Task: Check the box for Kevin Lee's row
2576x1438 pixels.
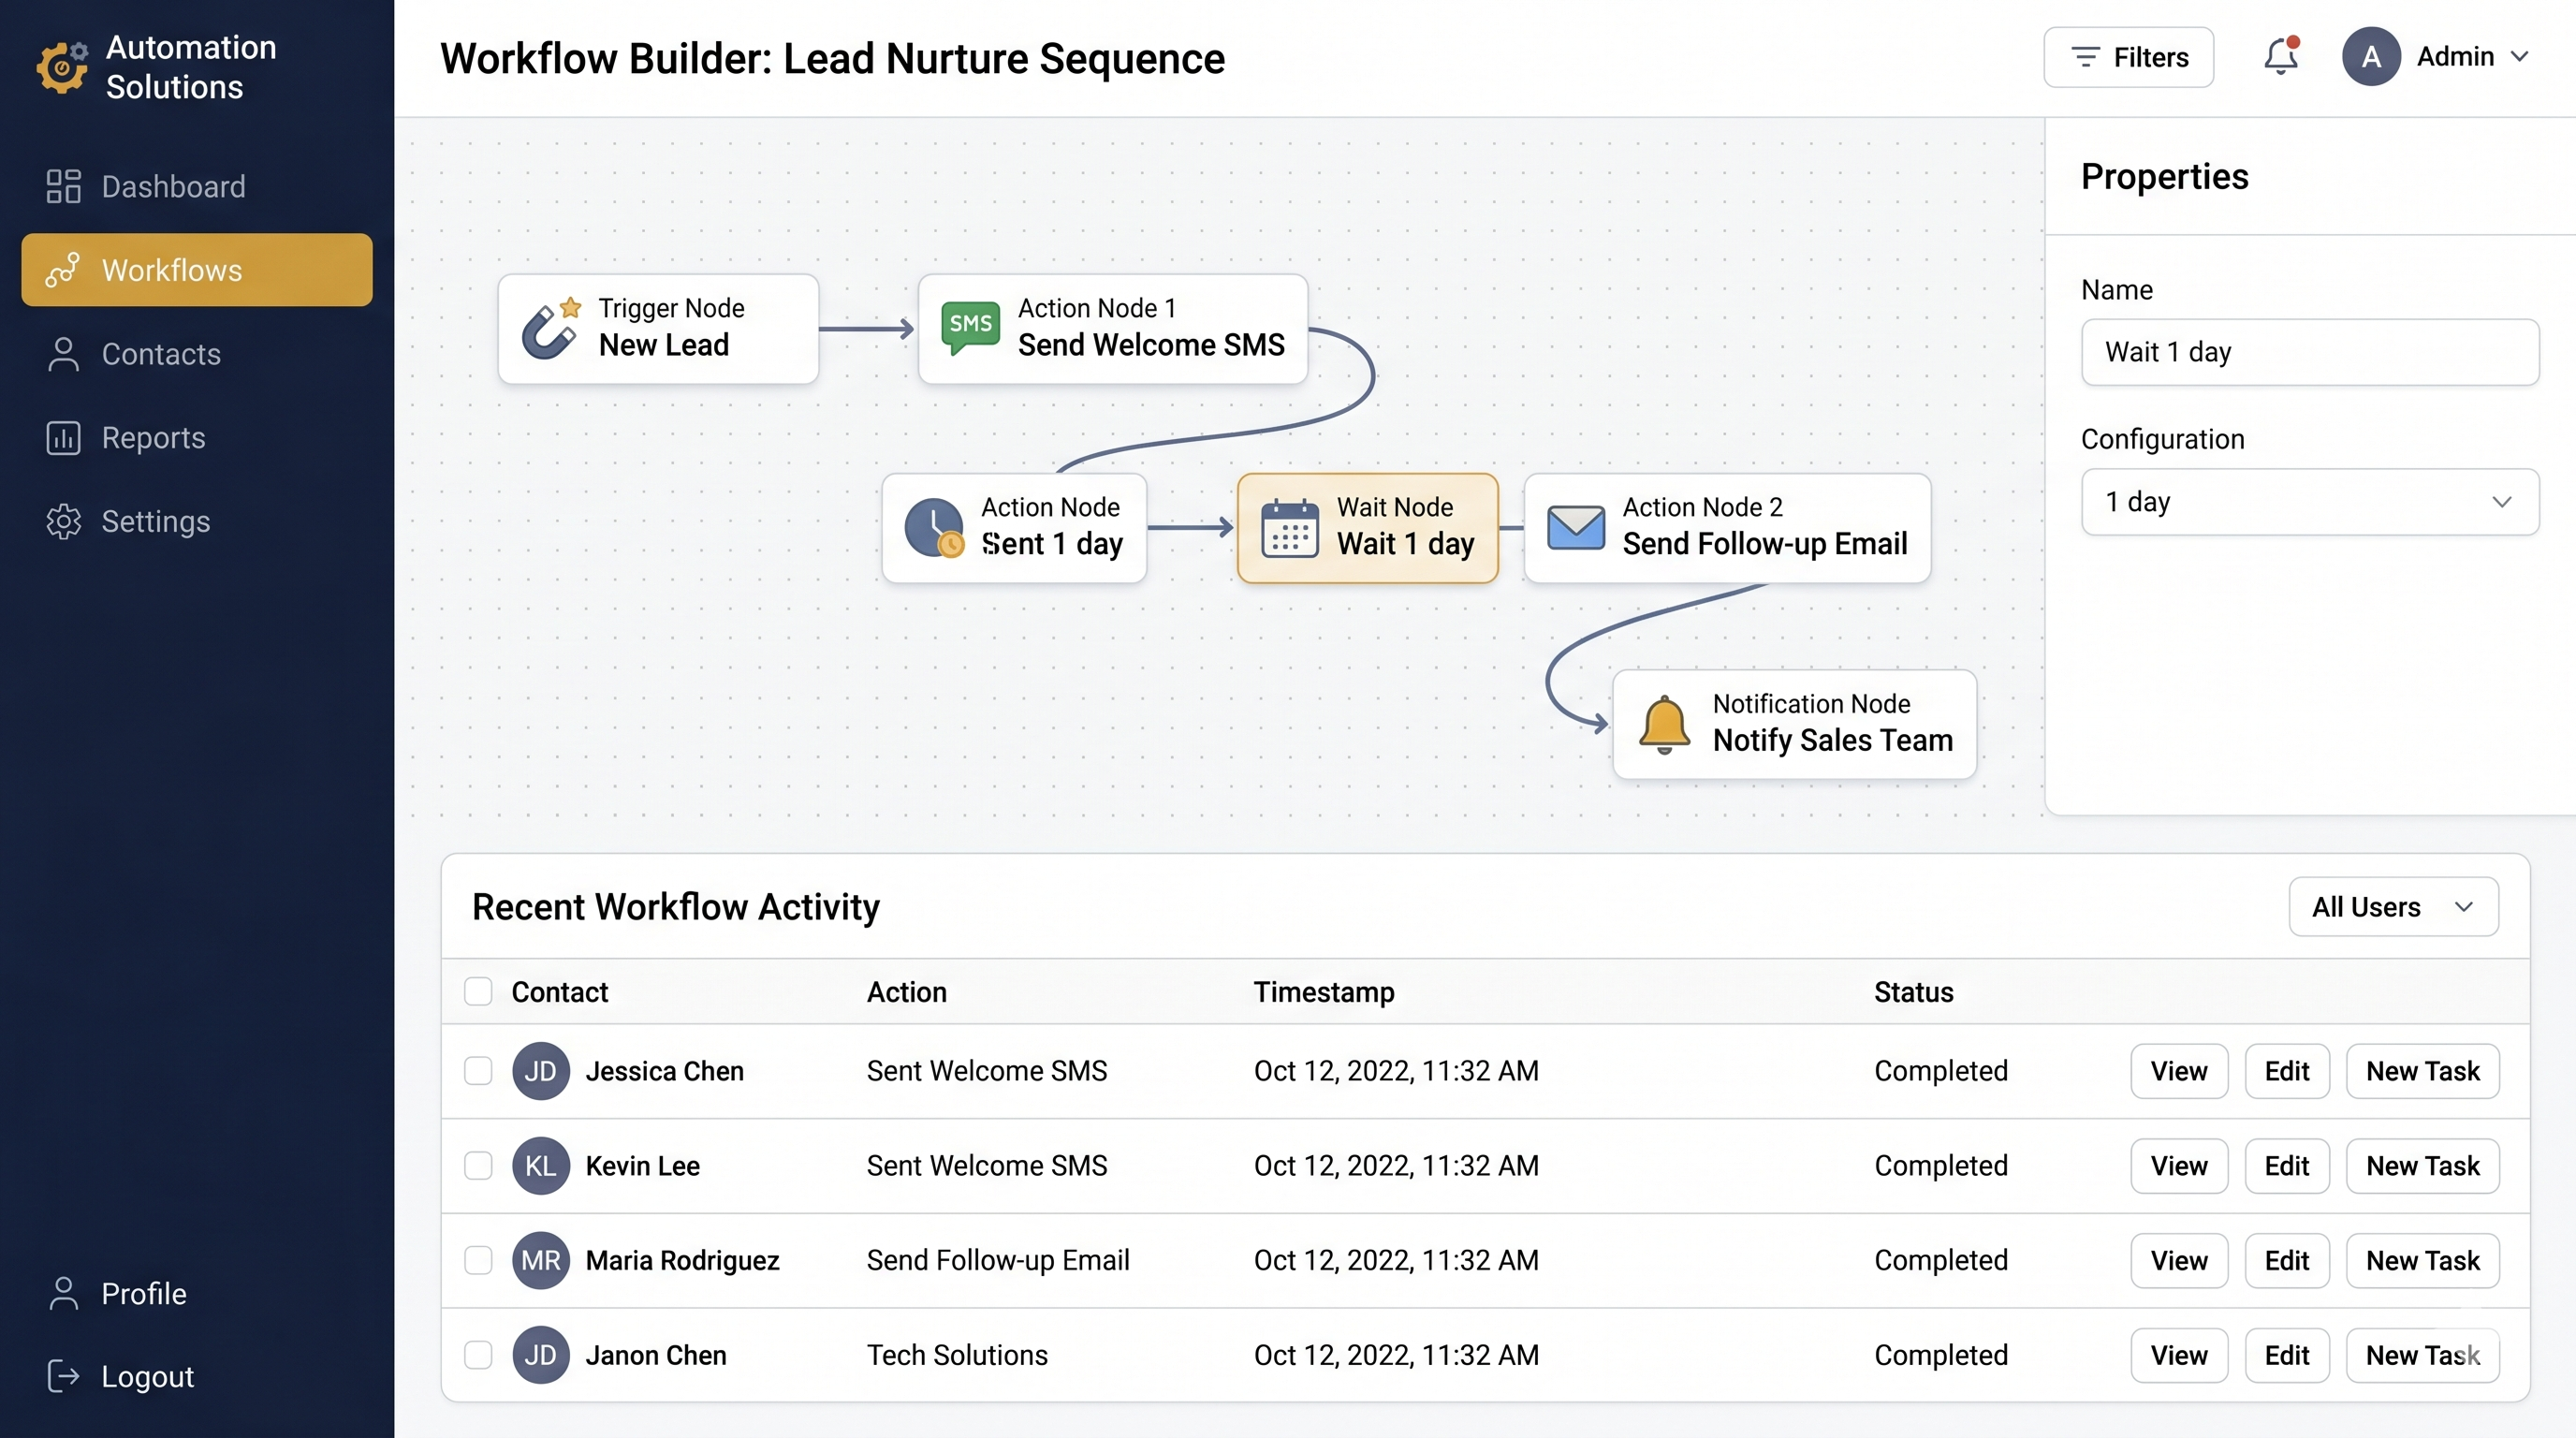Action: pyautogui.click(x=478, y=1166)
